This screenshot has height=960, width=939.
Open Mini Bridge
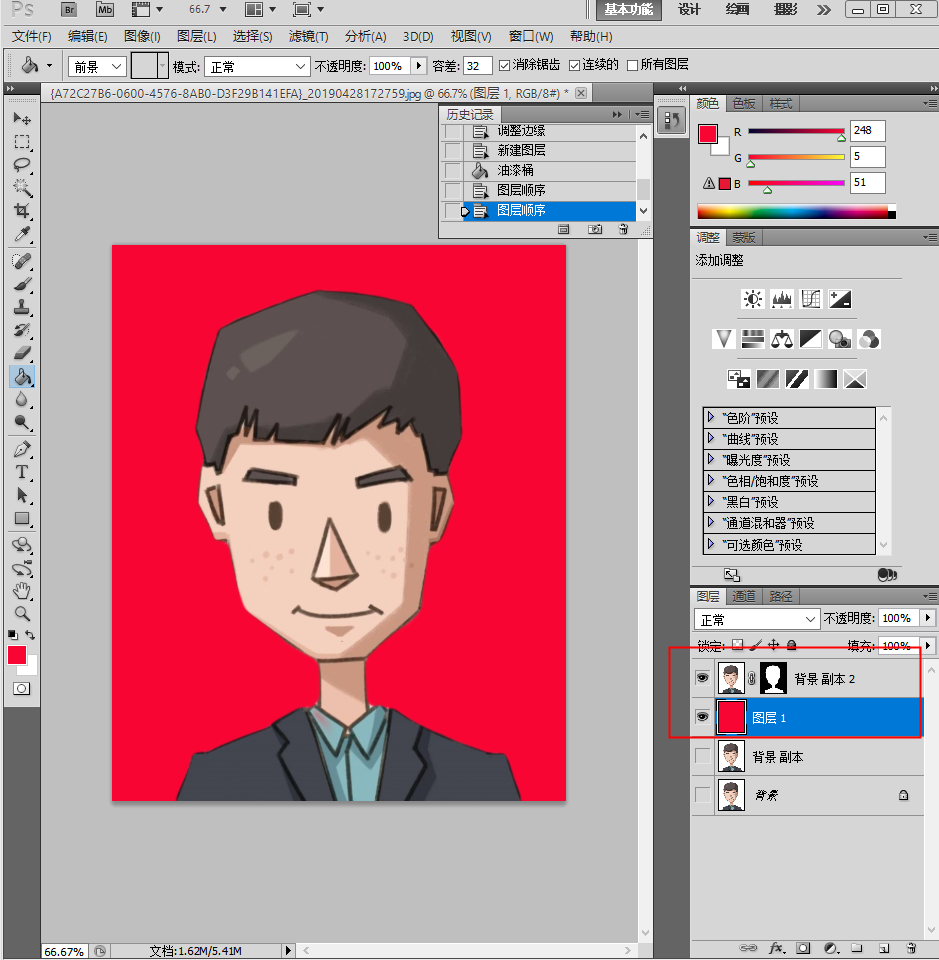pyautogui.click(x=105, y=9)
